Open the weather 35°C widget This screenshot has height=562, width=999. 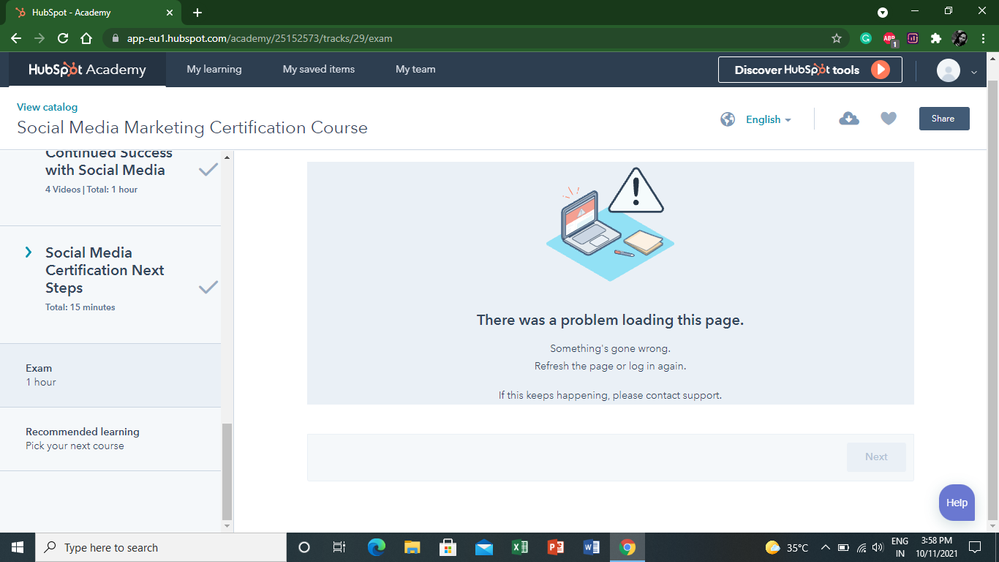click(x=787, y=547)
